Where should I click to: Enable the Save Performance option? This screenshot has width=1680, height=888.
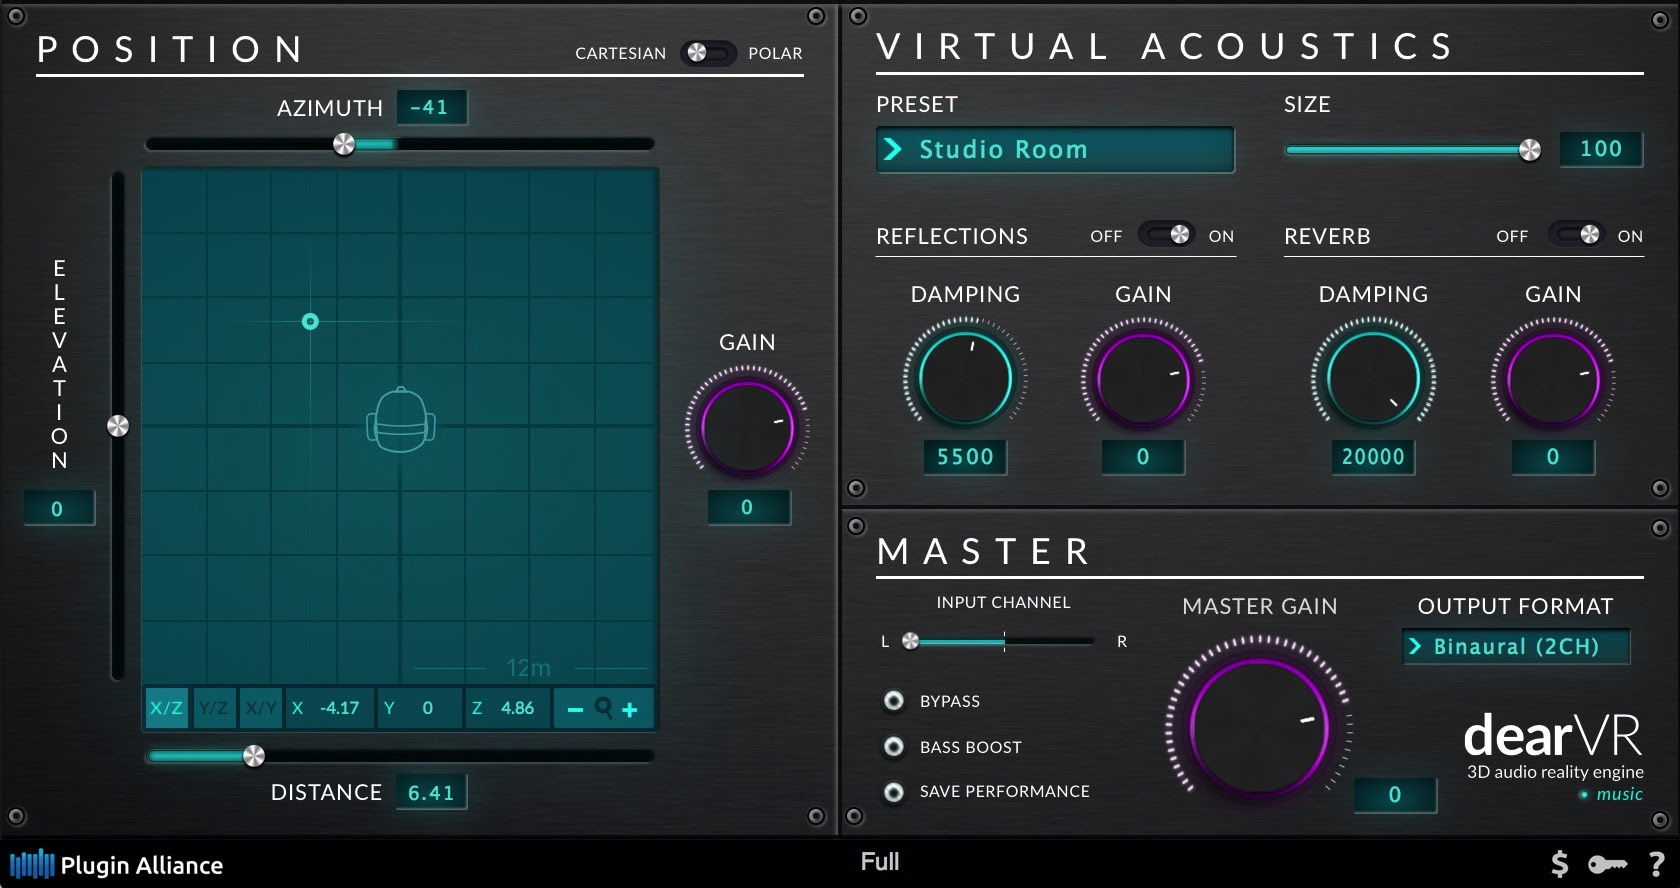coord(894,792)
